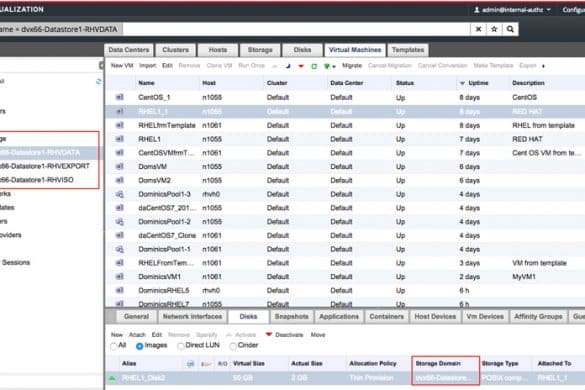Select the All disk type radio button
This screenshot has width=585, height=390.
pyautogui.click(x=114, y=346)
